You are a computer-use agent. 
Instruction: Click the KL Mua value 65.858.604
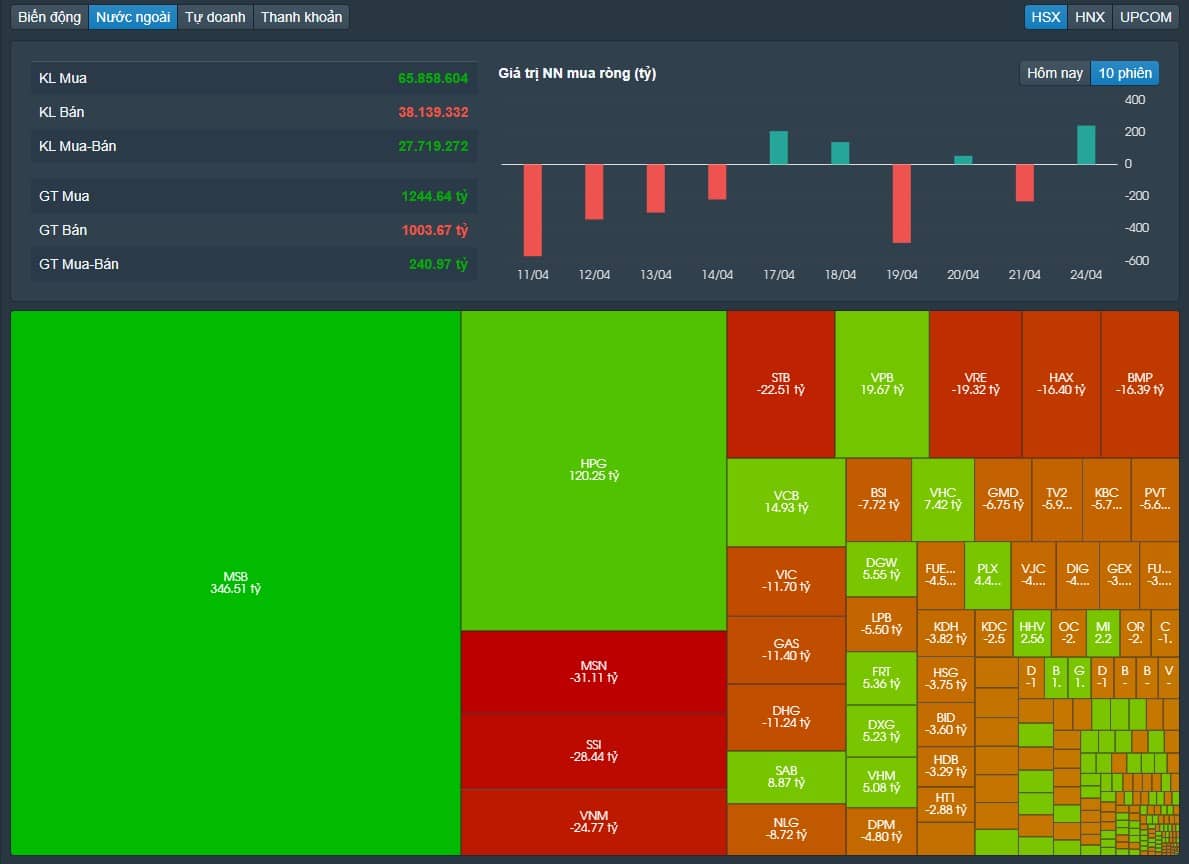[x=433, y=78]
